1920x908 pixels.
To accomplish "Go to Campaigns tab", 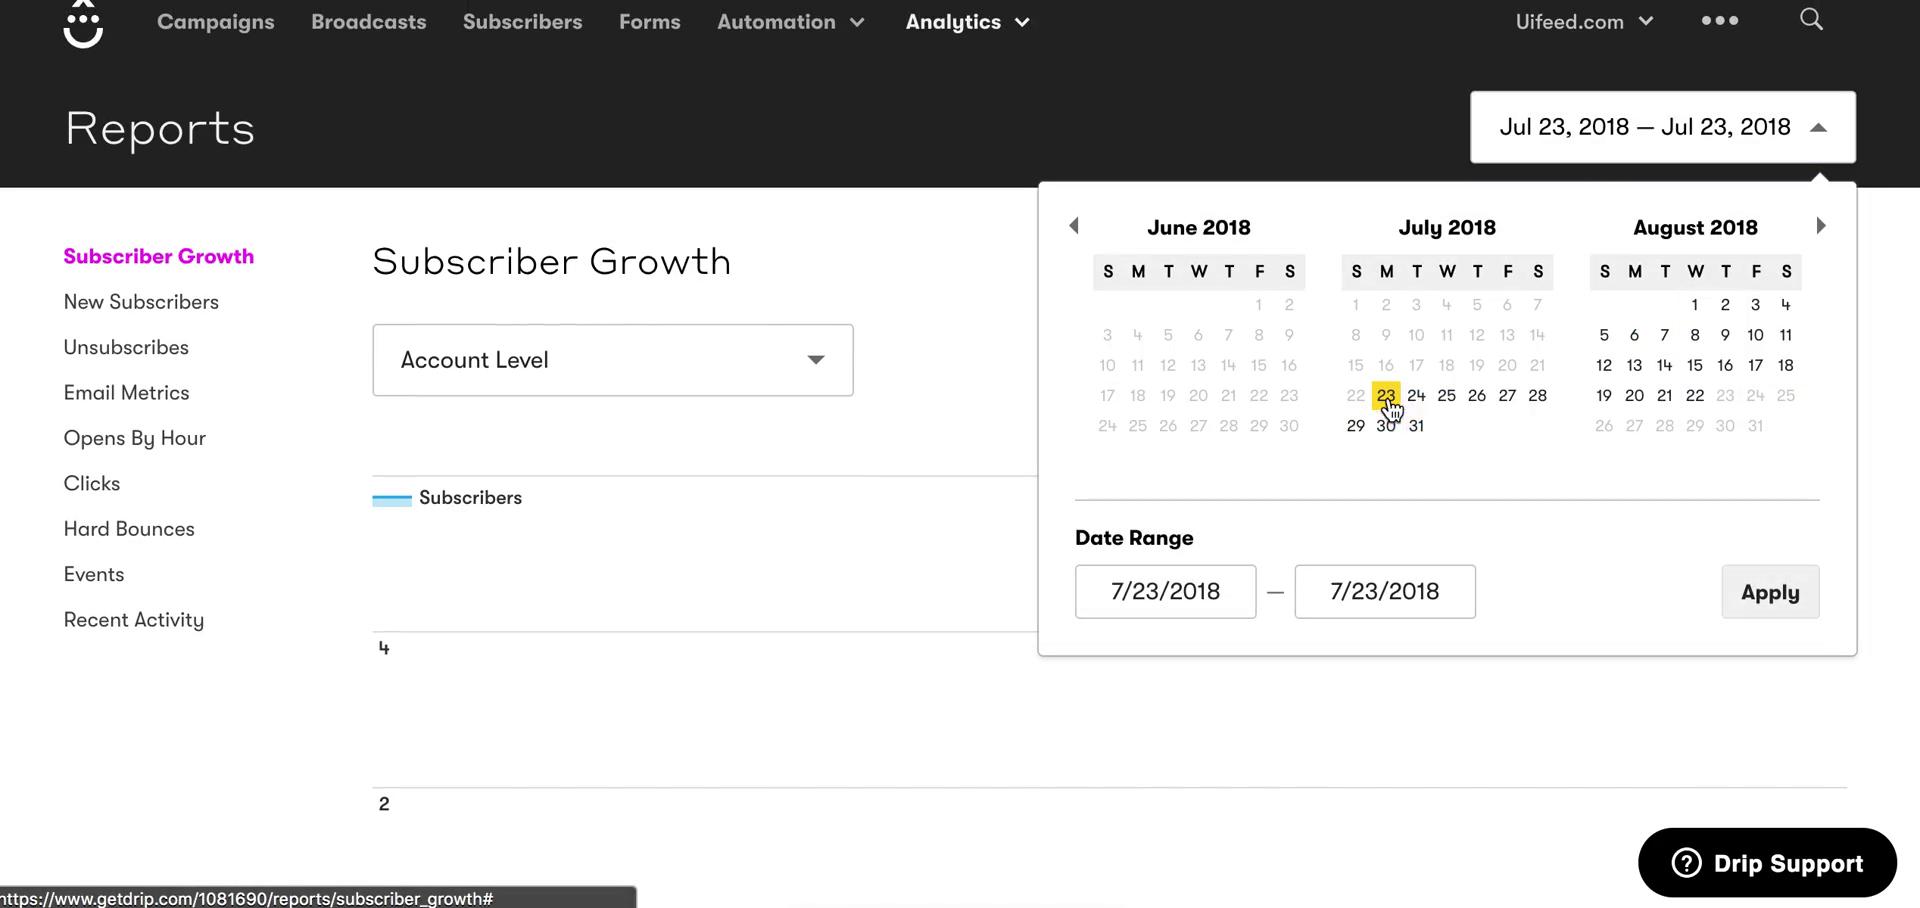I will pos(215,22).
